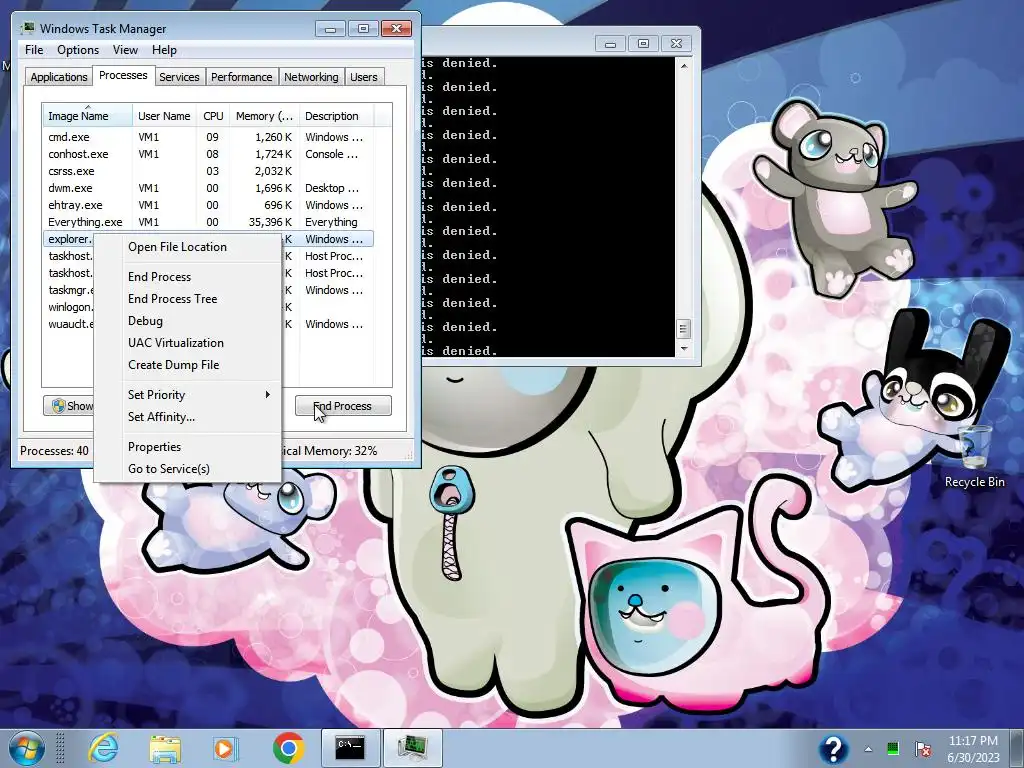The height and width of the screenshot is (768, 1024).
Task: Switch to the Networking tab
Action: point(311,76)
